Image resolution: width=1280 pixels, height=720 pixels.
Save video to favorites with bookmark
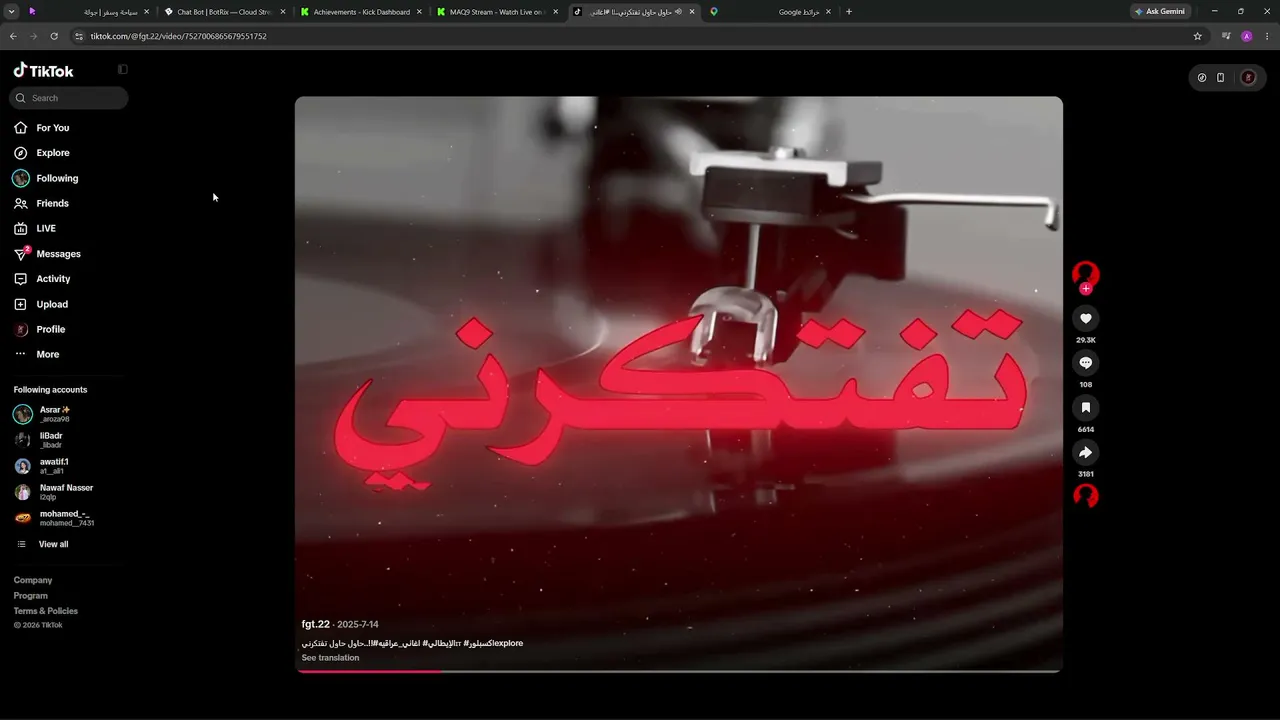coord(1086,407)
